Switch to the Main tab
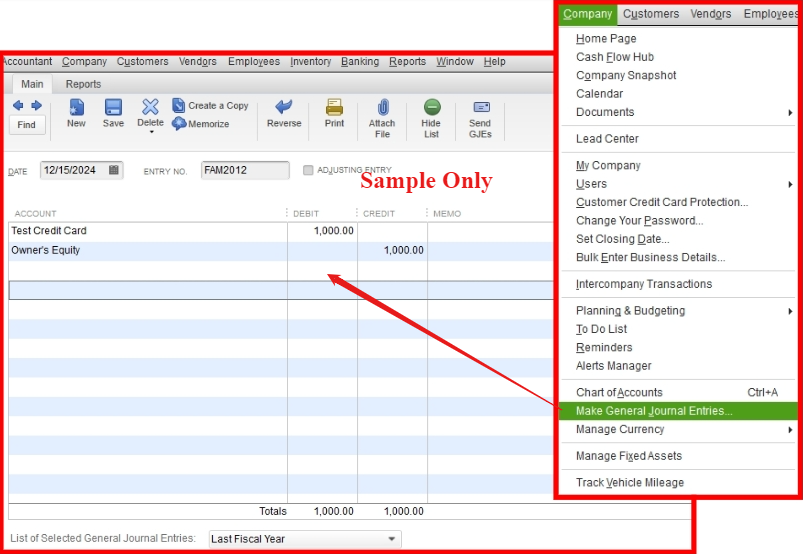The height and width of the screenshot is (554, 803). pyautogui.click(x=32, y=84)
